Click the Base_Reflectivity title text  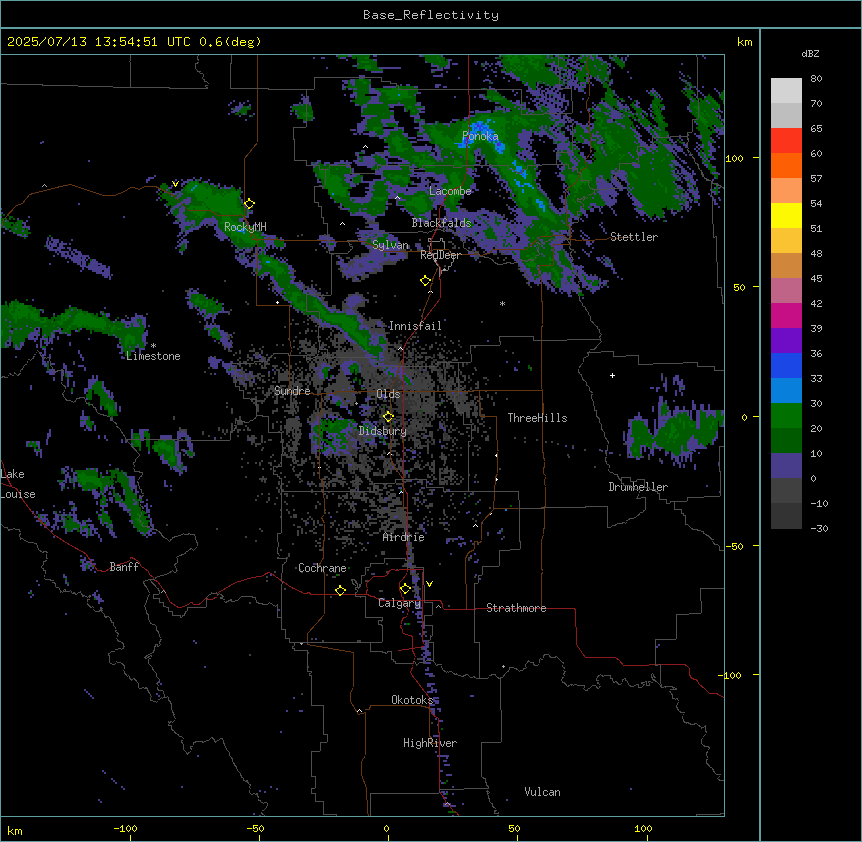431,15
